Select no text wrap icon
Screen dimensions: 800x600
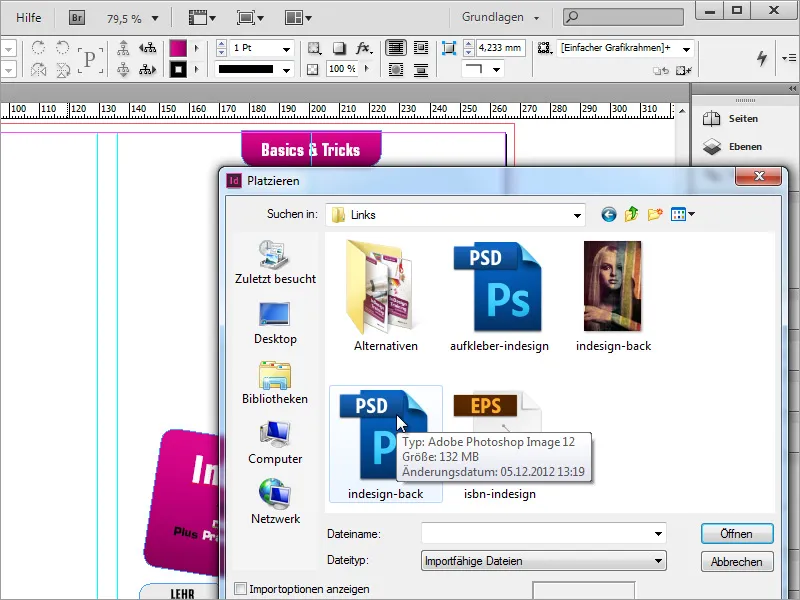396,48
